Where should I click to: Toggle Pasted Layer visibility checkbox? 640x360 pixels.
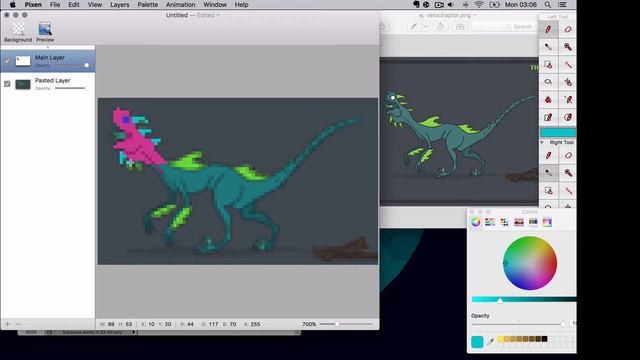pos(7,84)
